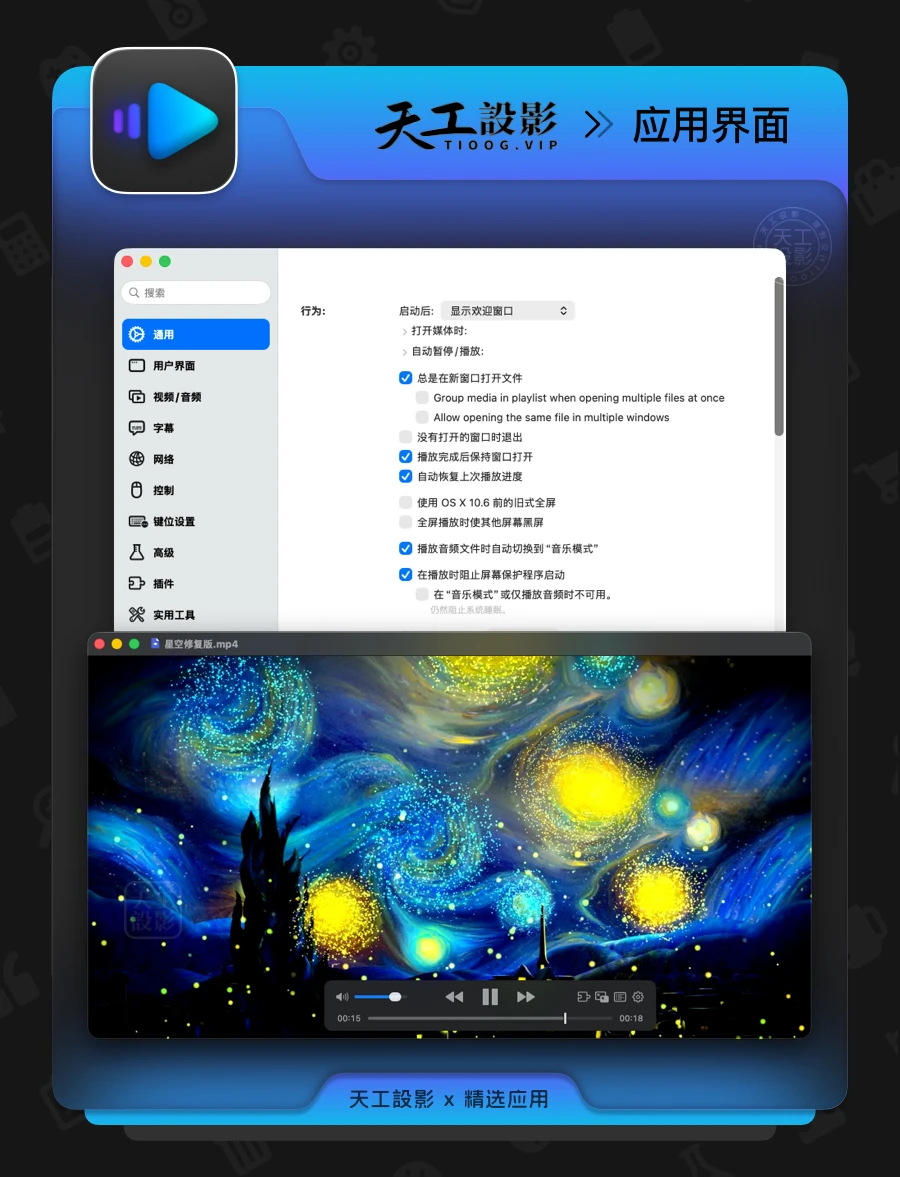
Task: Open 视频/音频 pane via its sidebar icon
Action: (137, 397)
